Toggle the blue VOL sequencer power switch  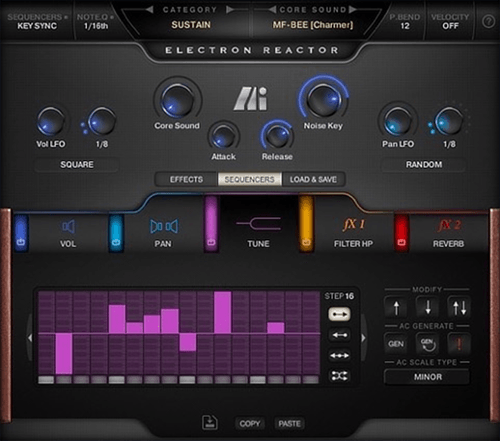[x=21, y=233]
